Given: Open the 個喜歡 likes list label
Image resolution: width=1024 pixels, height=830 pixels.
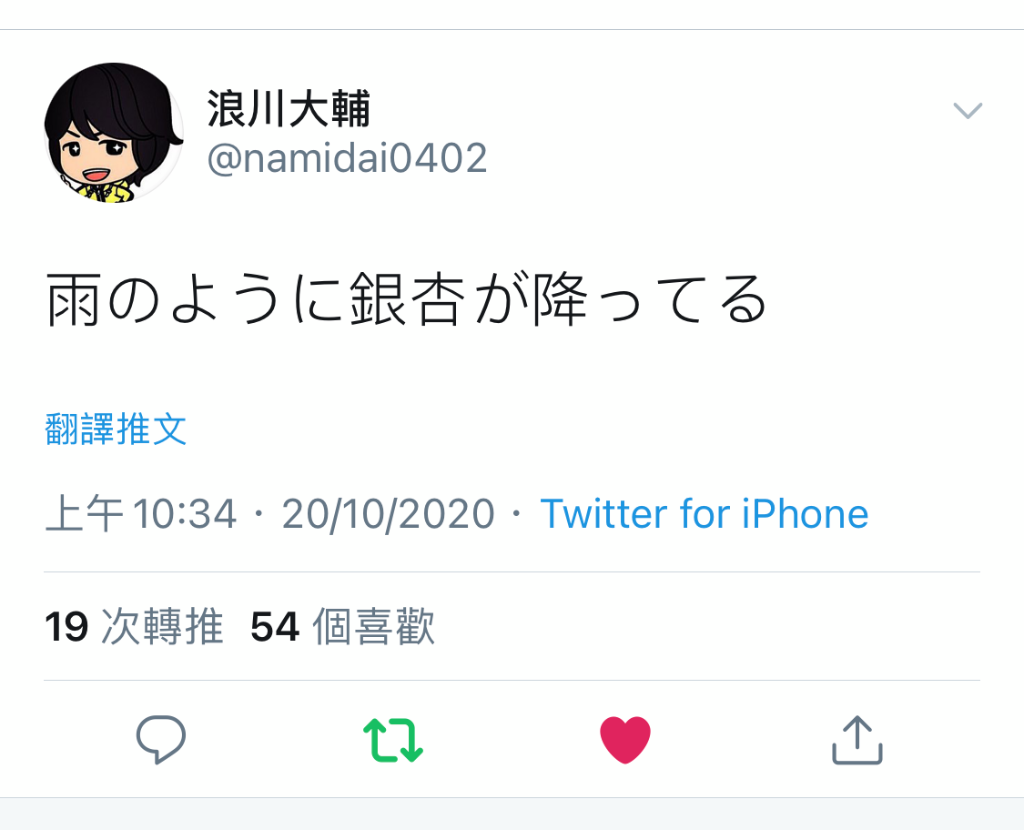Looking at the screenshot, I should coord(374,627).
